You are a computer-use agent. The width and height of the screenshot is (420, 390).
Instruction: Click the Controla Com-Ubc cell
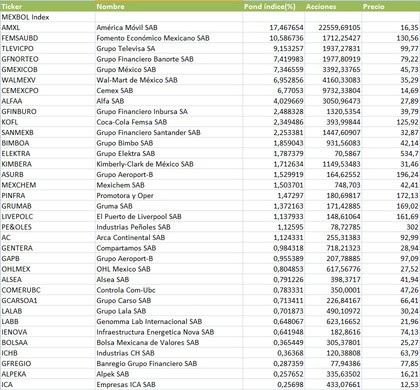[x=169, y=290]
